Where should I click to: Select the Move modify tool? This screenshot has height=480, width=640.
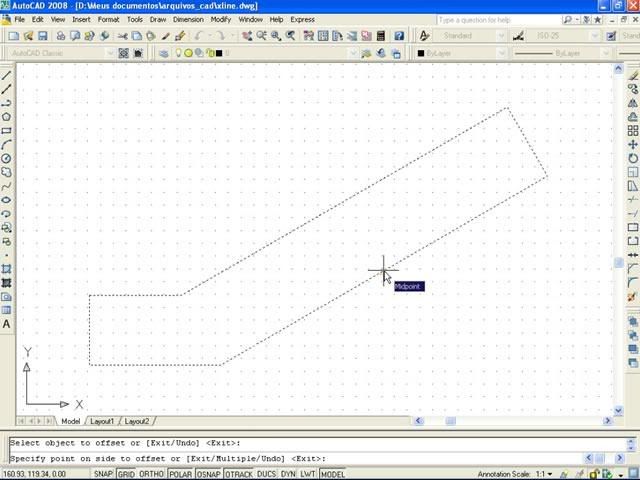click(x=633, y=144)
